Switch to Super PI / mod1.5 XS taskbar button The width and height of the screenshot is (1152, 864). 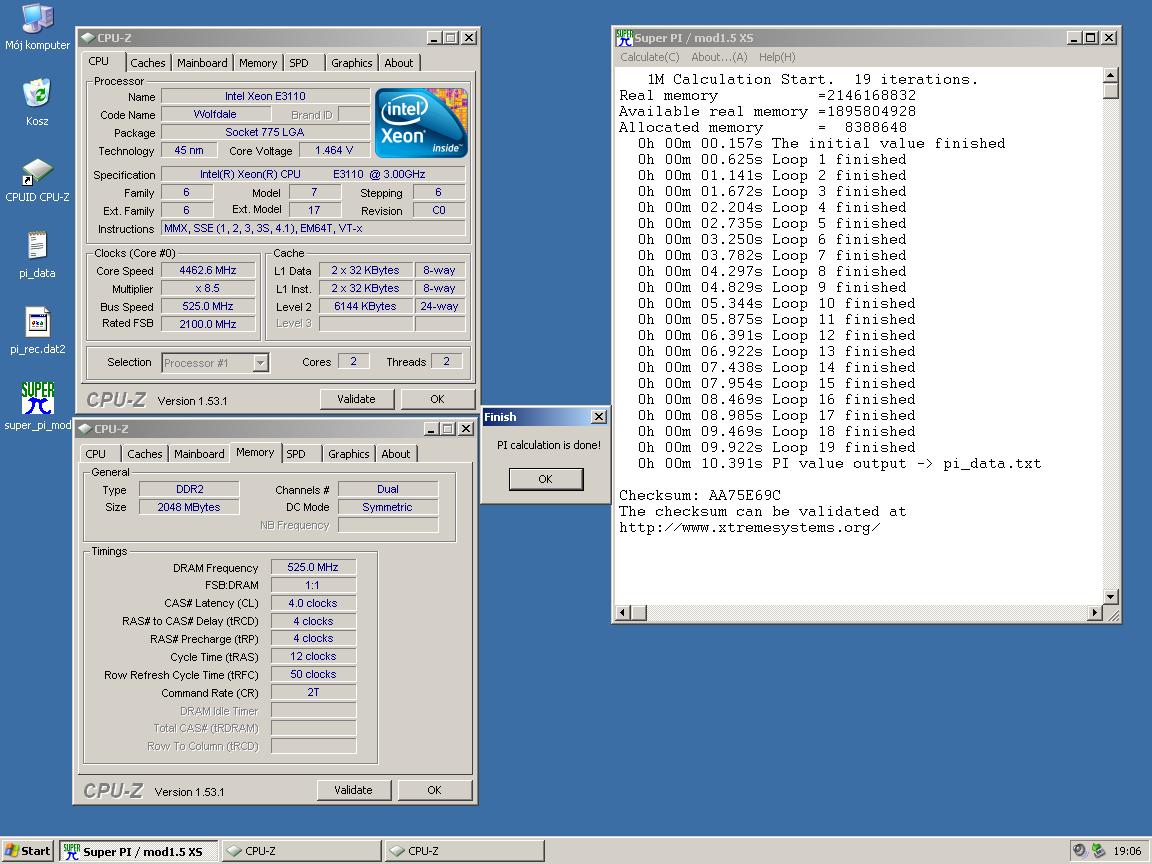click(139, 851)
